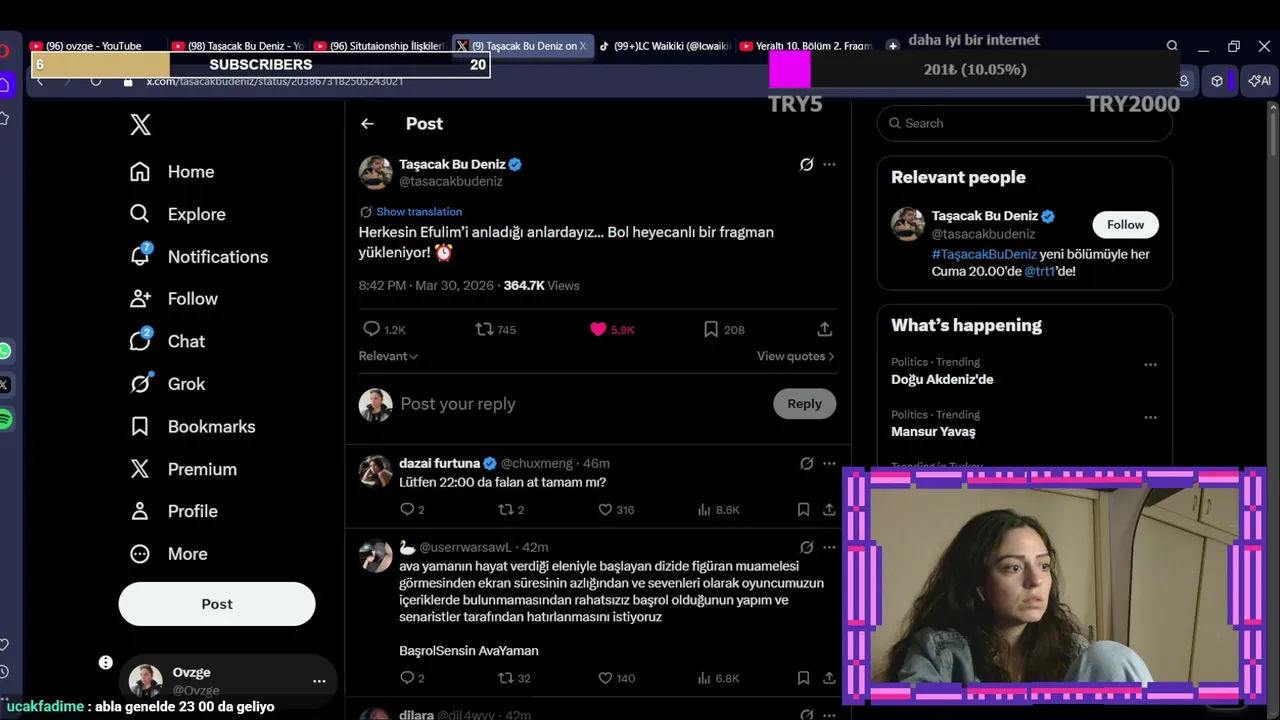Open Spotify in browser sidebar

(5, 419)
